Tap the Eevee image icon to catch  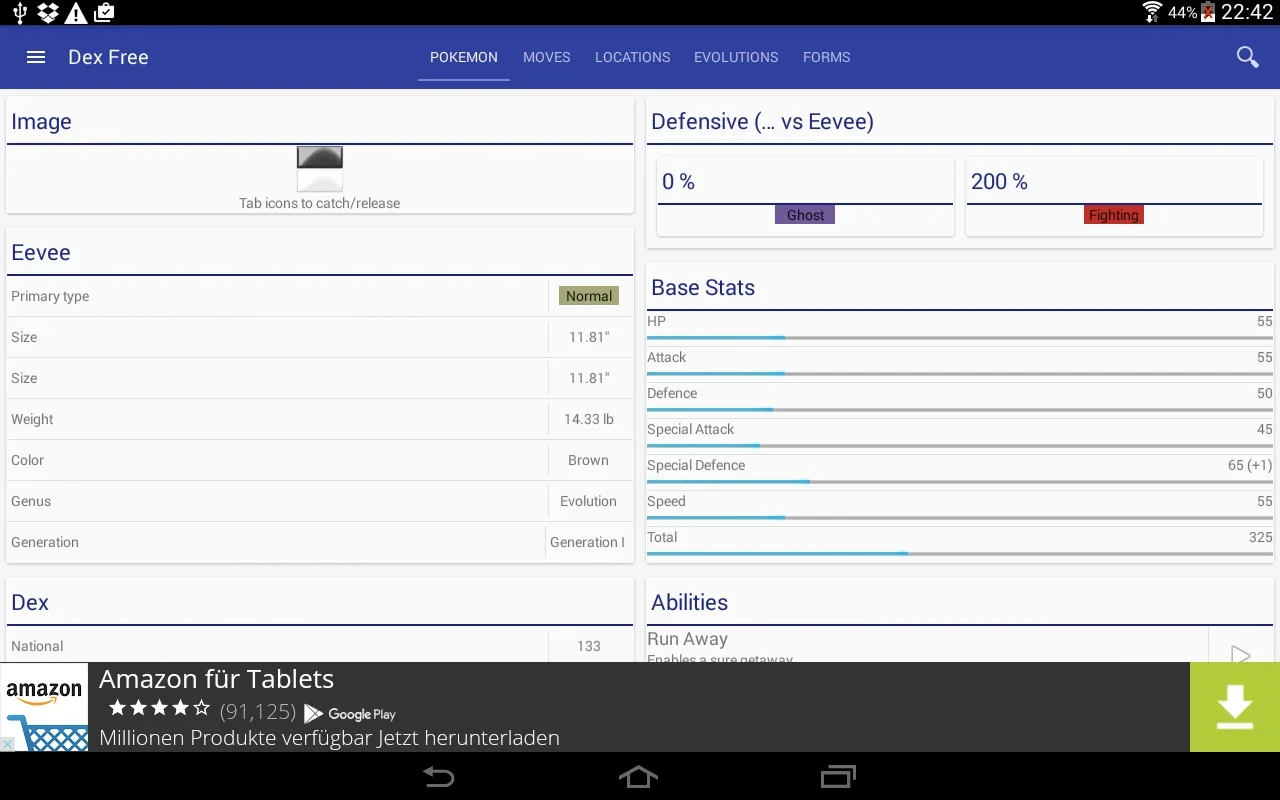[320, 168]
